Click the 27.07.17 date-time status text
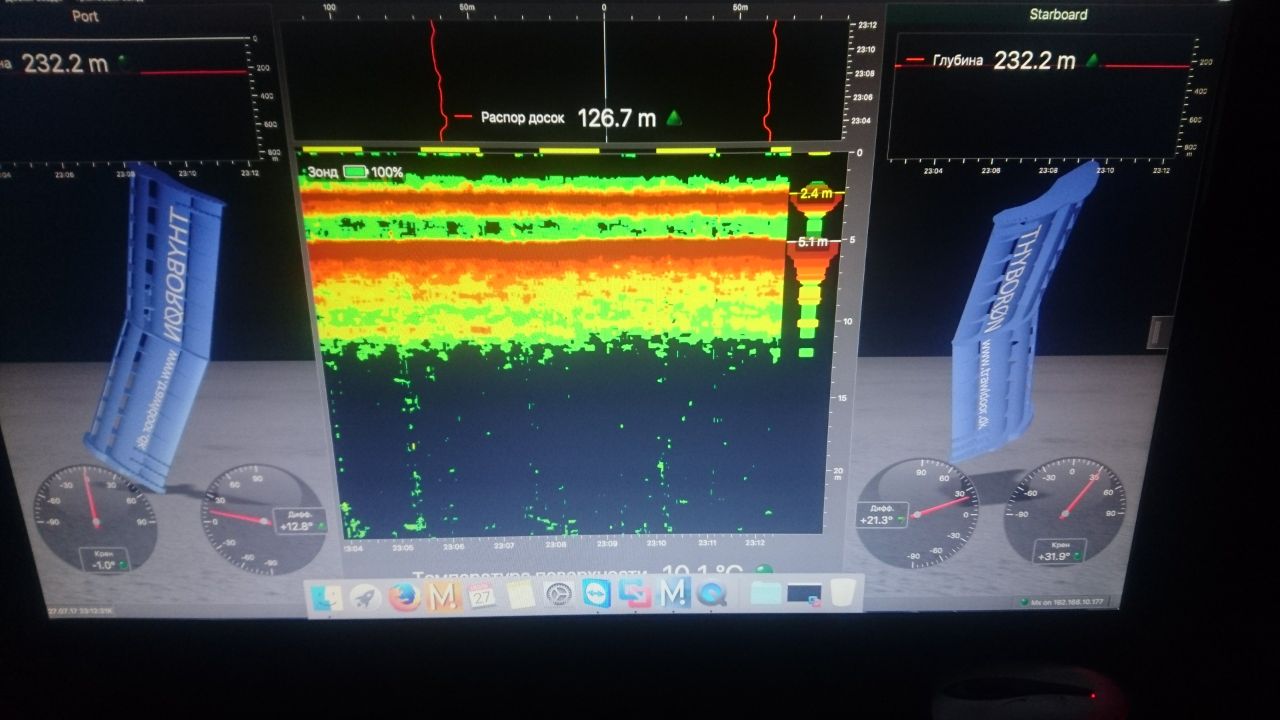The image size is (1280, 720). point(81,609)
